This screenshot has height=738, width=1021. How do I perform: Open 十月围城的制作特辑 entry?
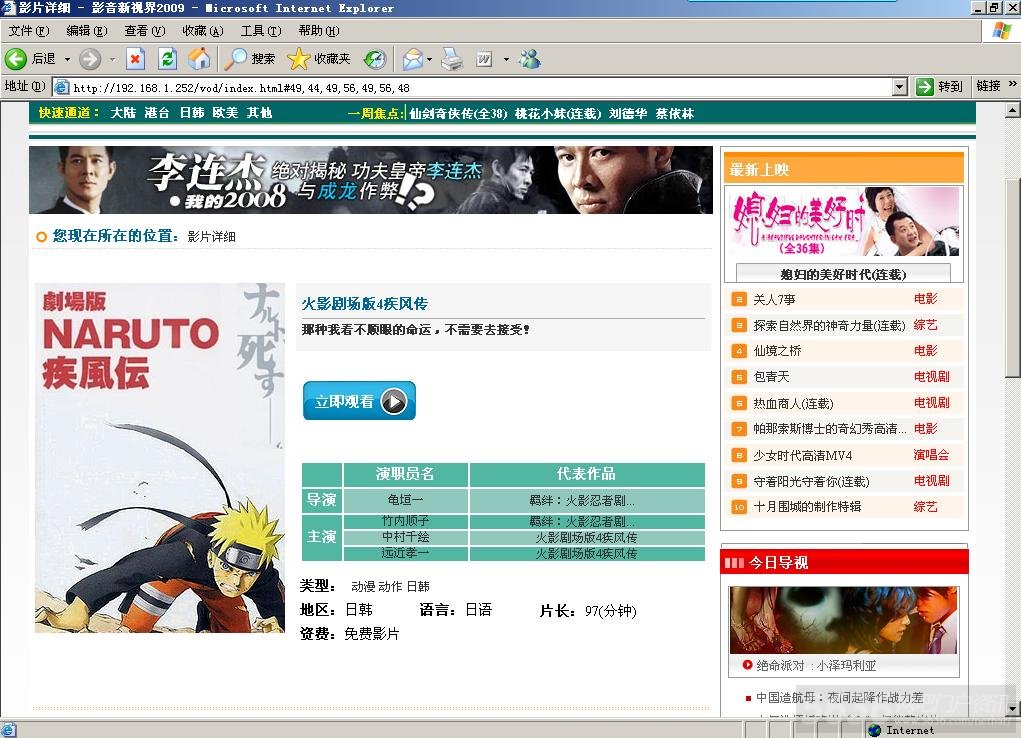(x=807, y=507)
